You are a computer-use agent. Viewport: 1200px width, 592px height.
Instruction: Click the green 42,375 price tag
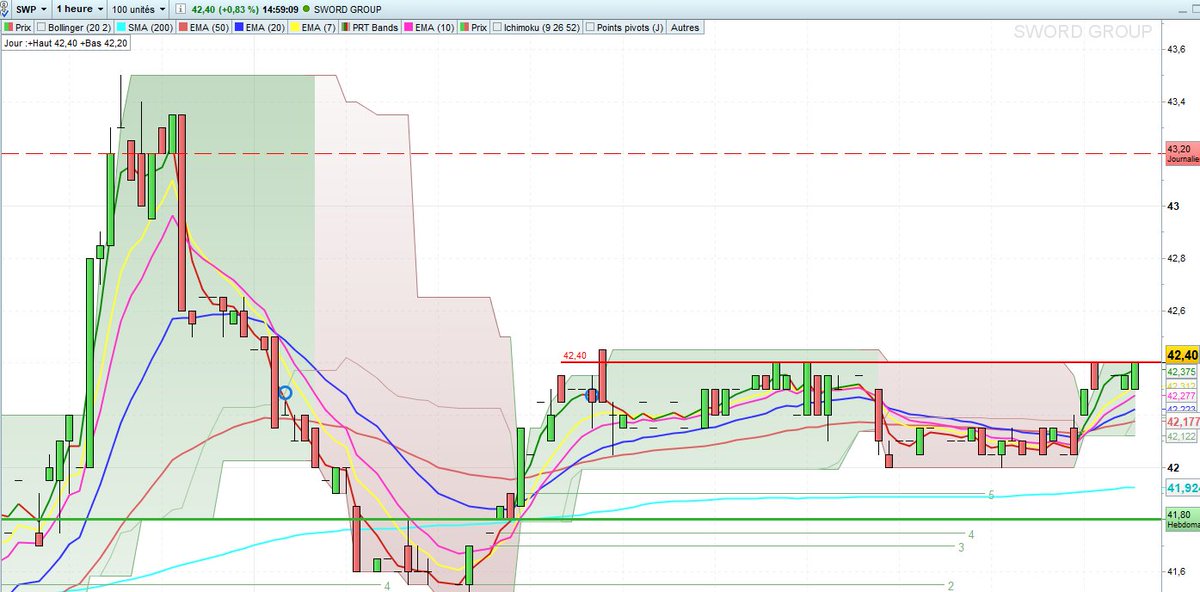click(1182, 372)
